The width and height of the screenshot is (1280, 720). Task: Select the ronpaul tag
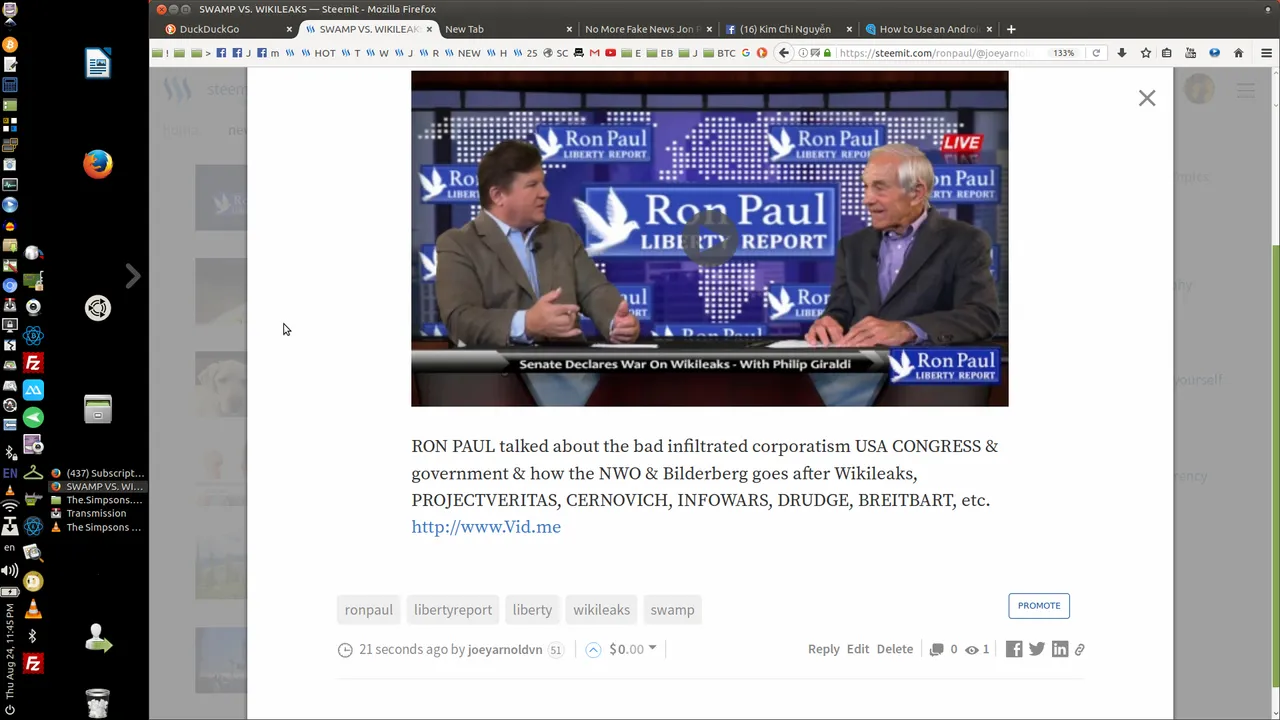pyautogui.click(x=368, y=610)
